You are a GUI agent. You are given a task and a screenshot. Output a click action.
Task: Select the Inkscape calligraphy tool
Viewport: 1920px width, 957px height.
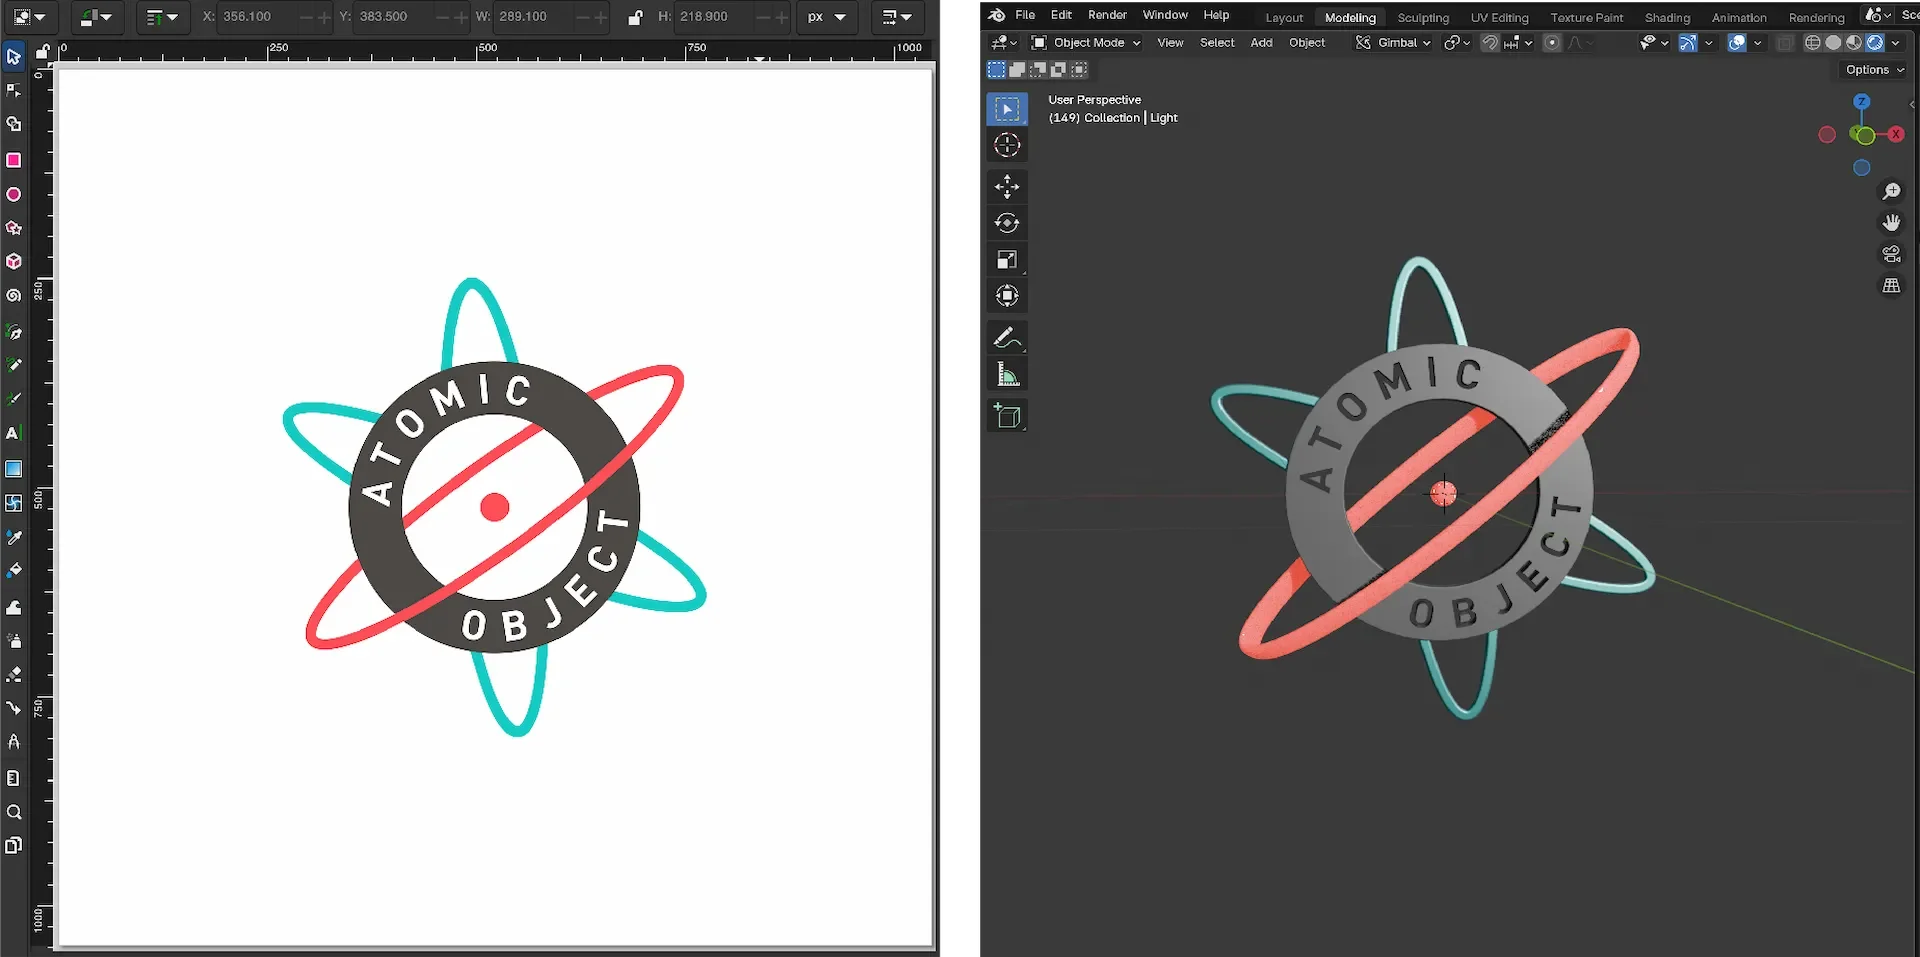(x=13, y=399)
